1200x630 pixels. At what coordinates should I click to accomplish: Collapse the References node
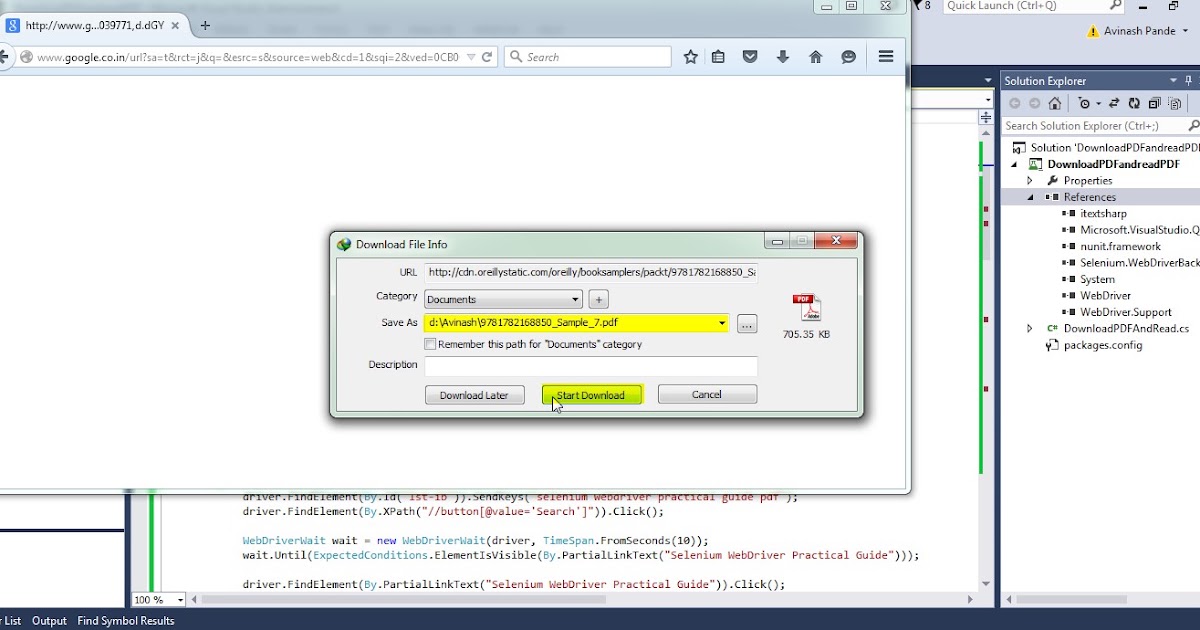pos(1030,197)
